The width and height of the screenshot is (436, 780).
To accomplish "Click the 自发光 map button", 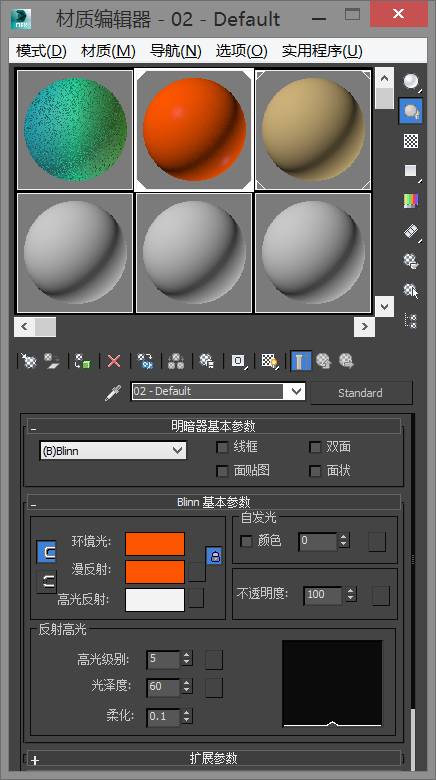I will point(377,542).
